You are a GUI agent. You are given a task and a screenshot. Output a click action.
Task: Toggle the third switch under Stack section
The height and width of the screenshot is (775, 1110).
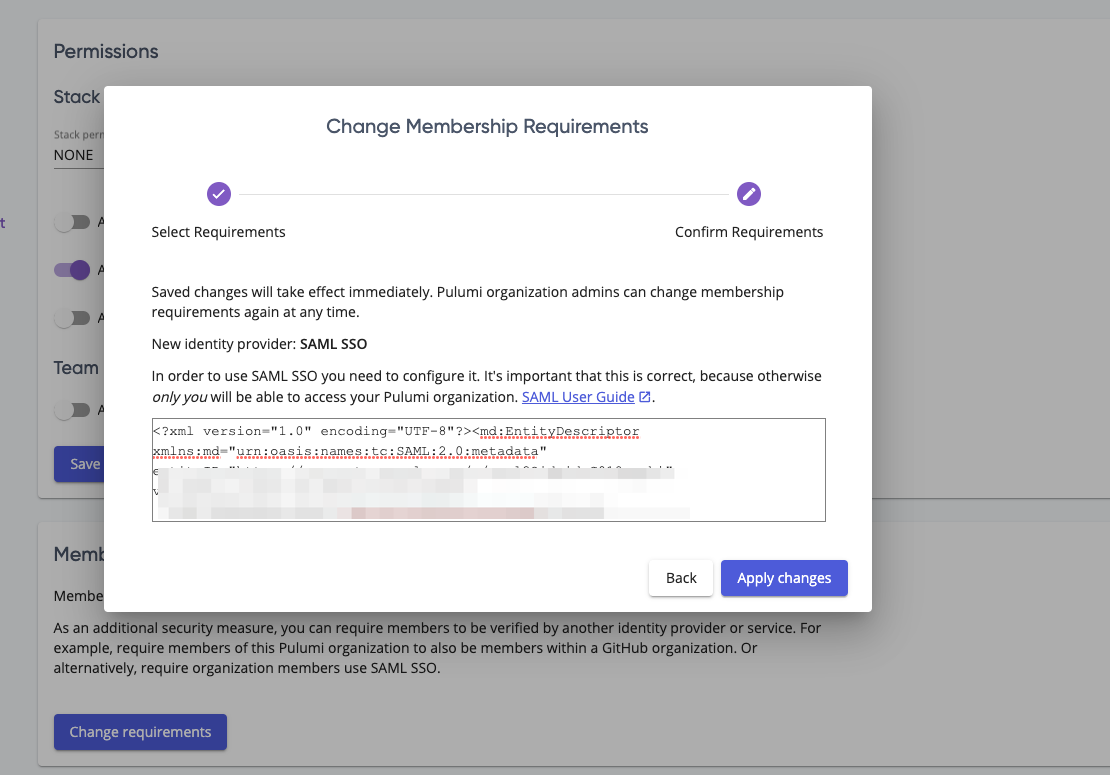point(72,318)
